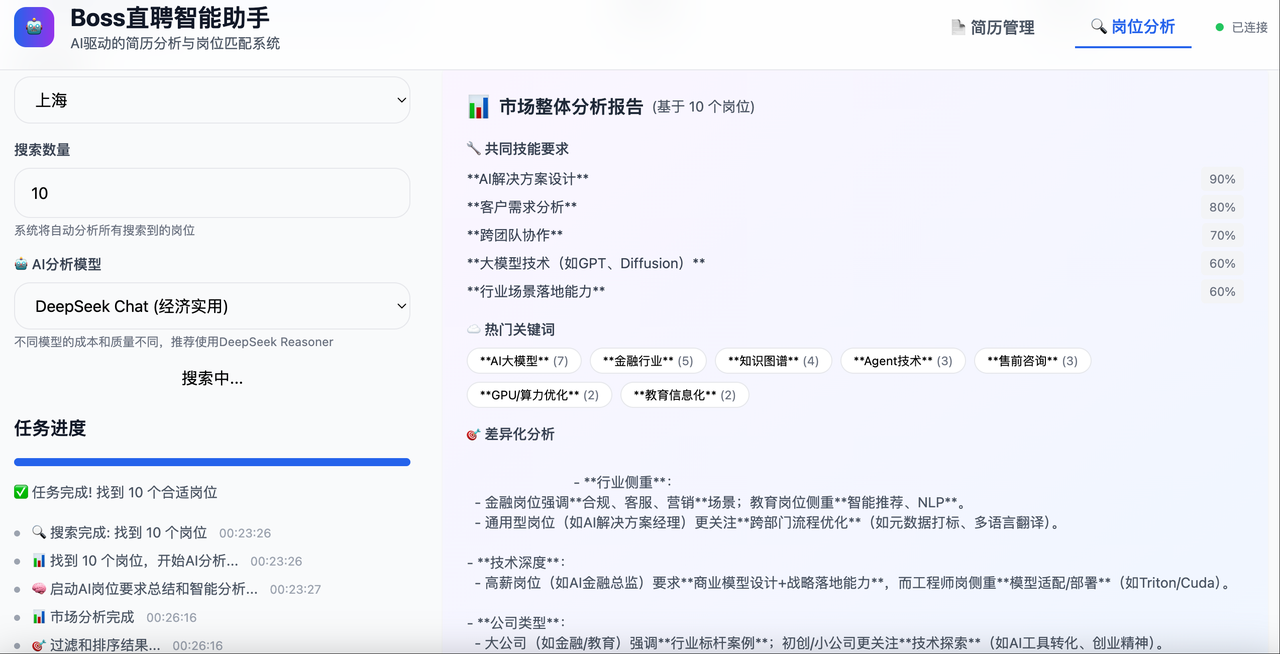Click the 搜索中... button

coord(212,378)
